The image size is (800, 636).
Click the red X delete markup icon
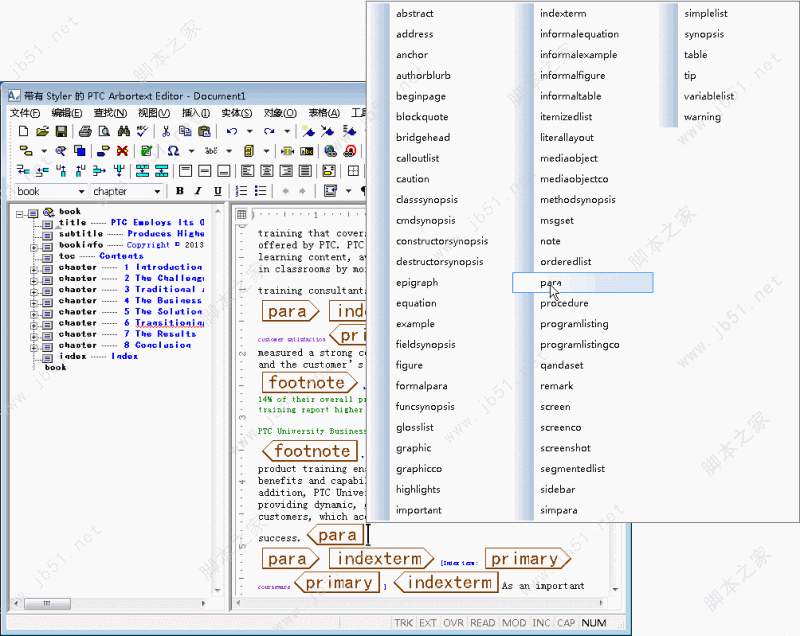[x=122, y=151]
